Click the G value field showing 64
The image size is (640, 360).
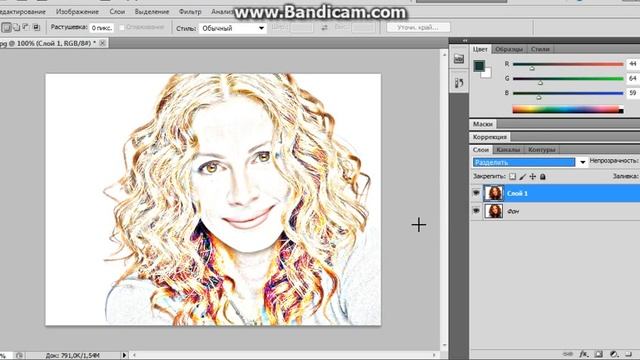pos(633,78)
